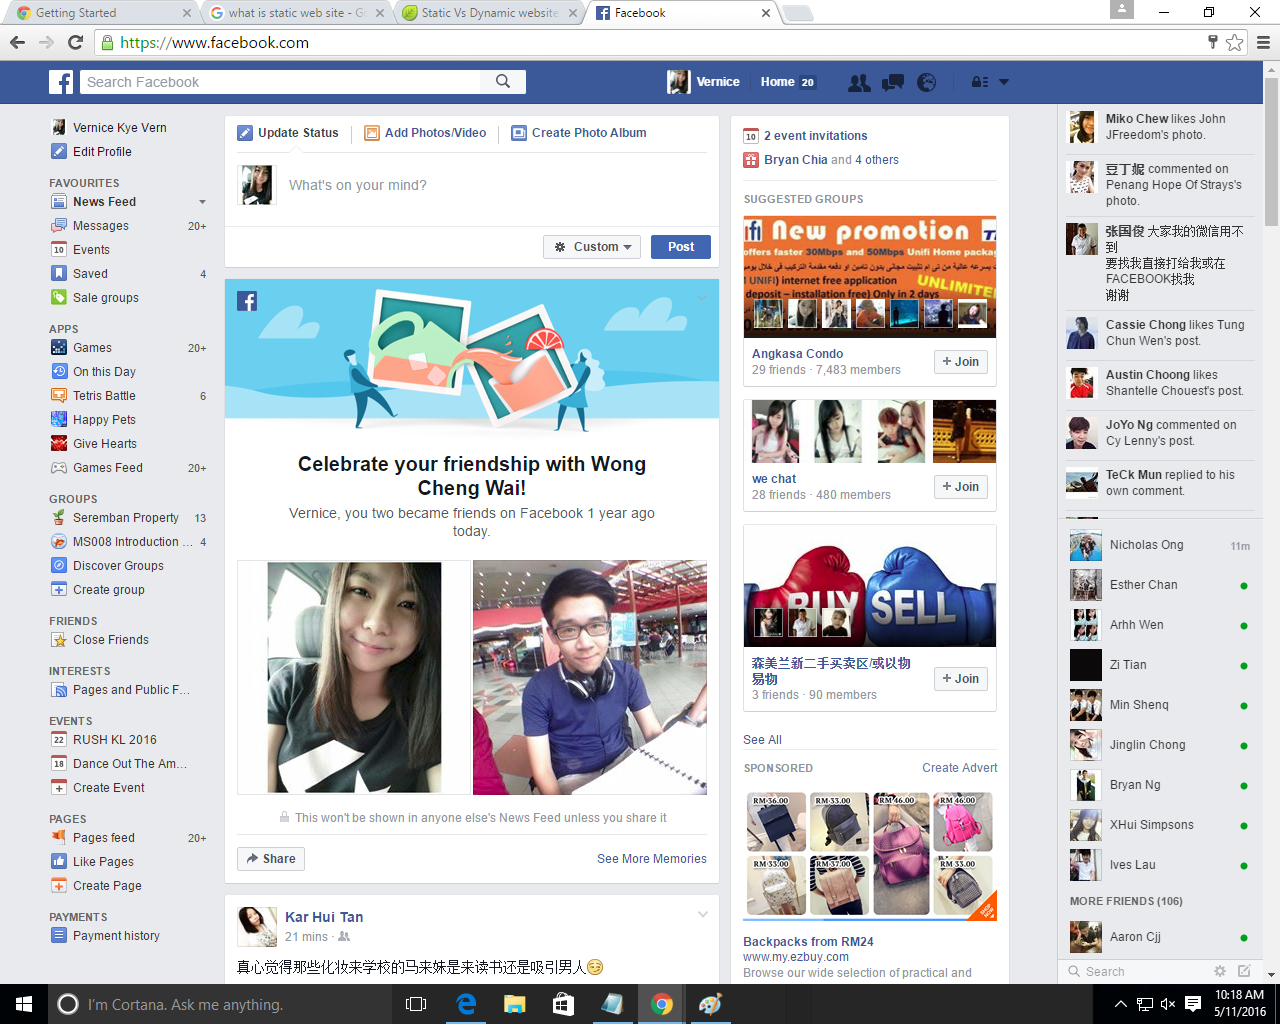Click the Sale groups icon
Screen dimensions: 1280x1024
59,298
